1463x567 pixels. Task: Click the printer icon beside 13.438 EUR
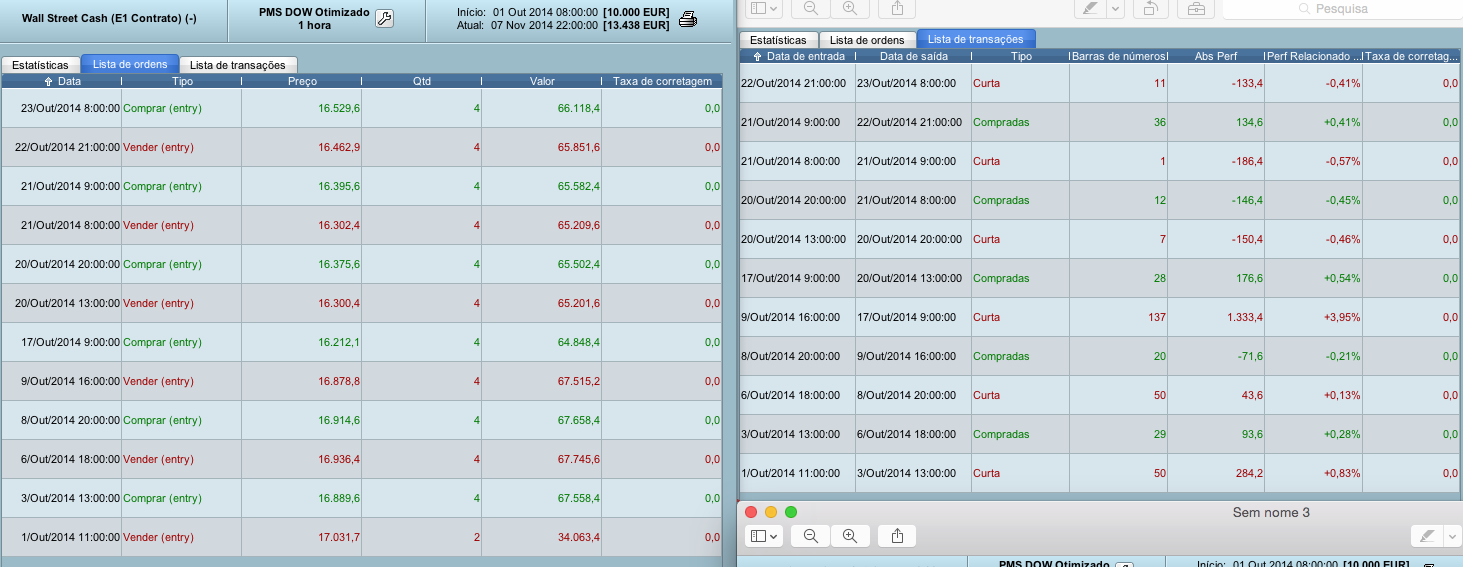pyautogui.click(x=688, y=19)
